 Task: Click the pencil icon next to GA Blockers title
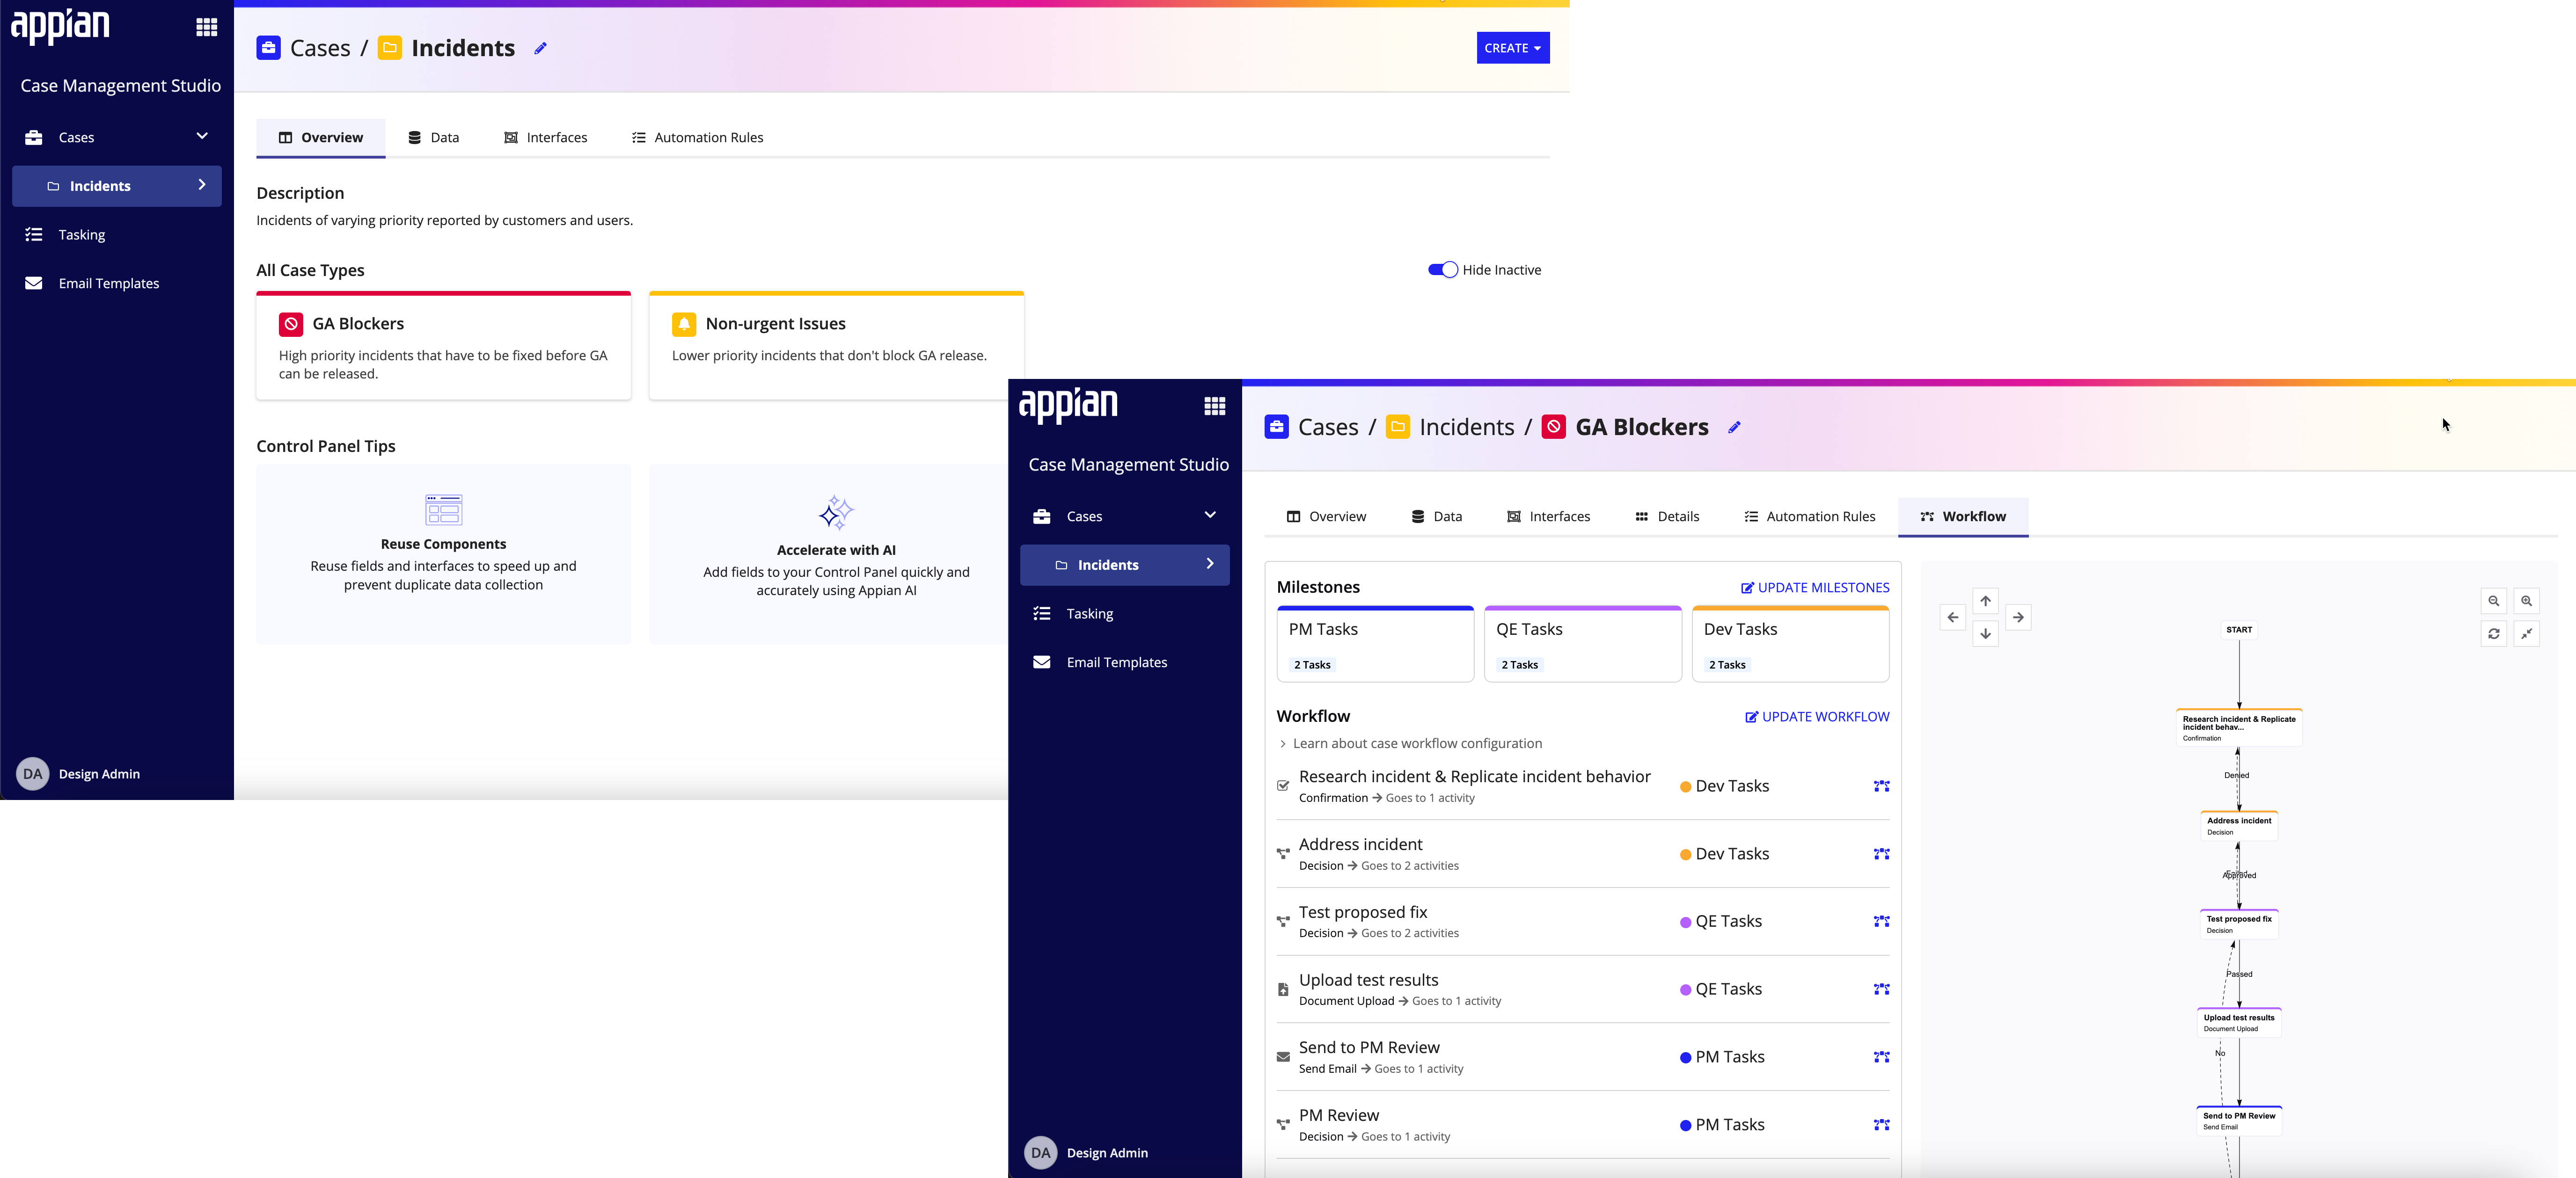click(1734, 427)
